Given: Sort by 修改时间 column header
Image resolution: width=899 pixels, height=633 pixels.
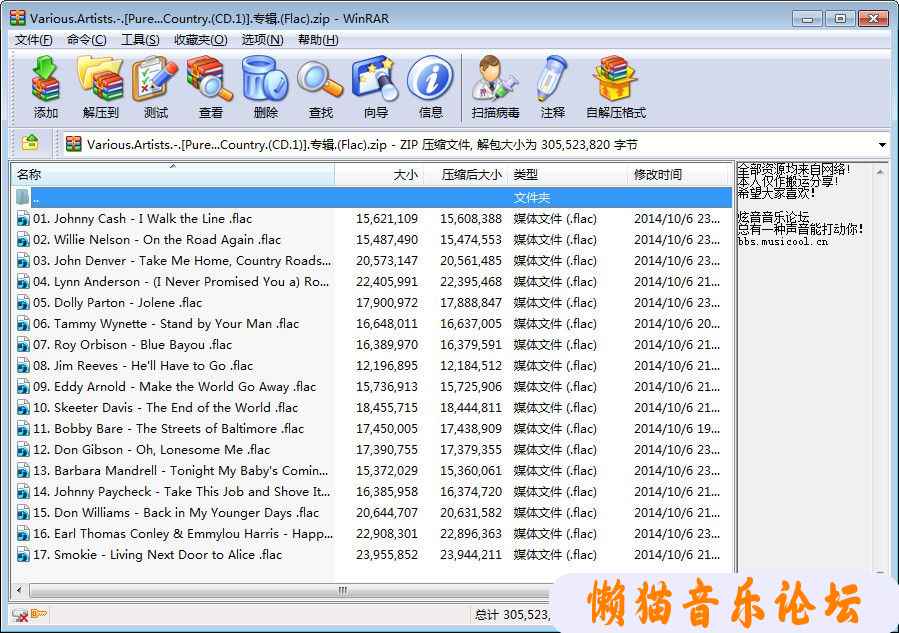Looking at the screenshot, I should pos(679,174).
